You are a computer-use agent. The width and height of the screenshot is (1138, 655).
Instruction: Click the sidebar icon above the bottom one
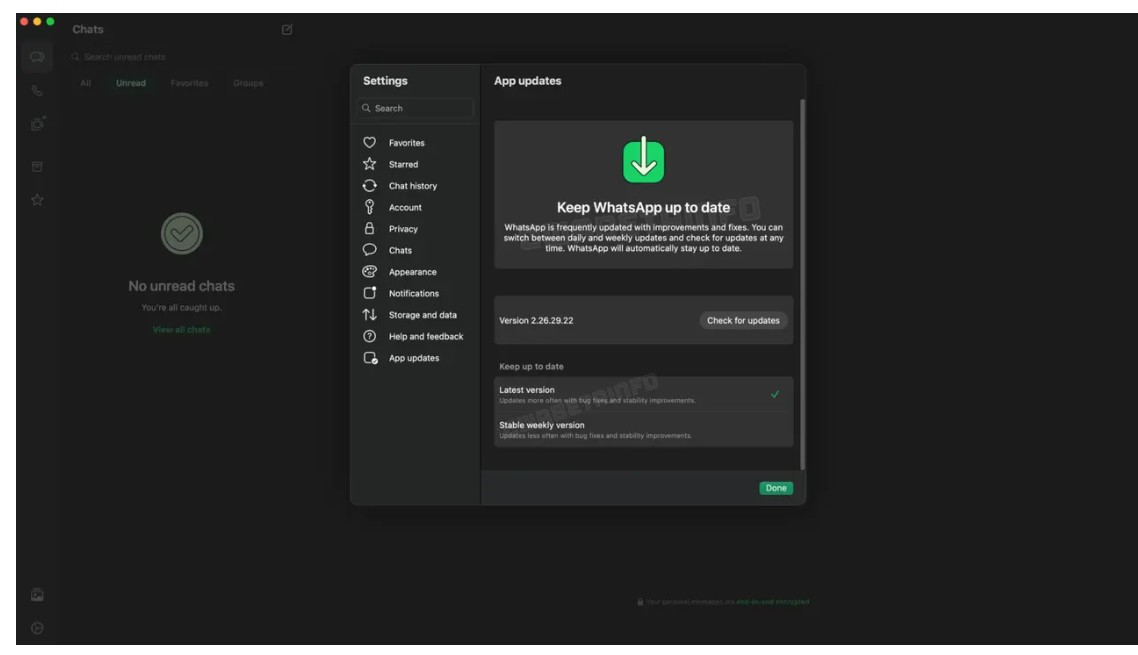(x=37, y=595)
